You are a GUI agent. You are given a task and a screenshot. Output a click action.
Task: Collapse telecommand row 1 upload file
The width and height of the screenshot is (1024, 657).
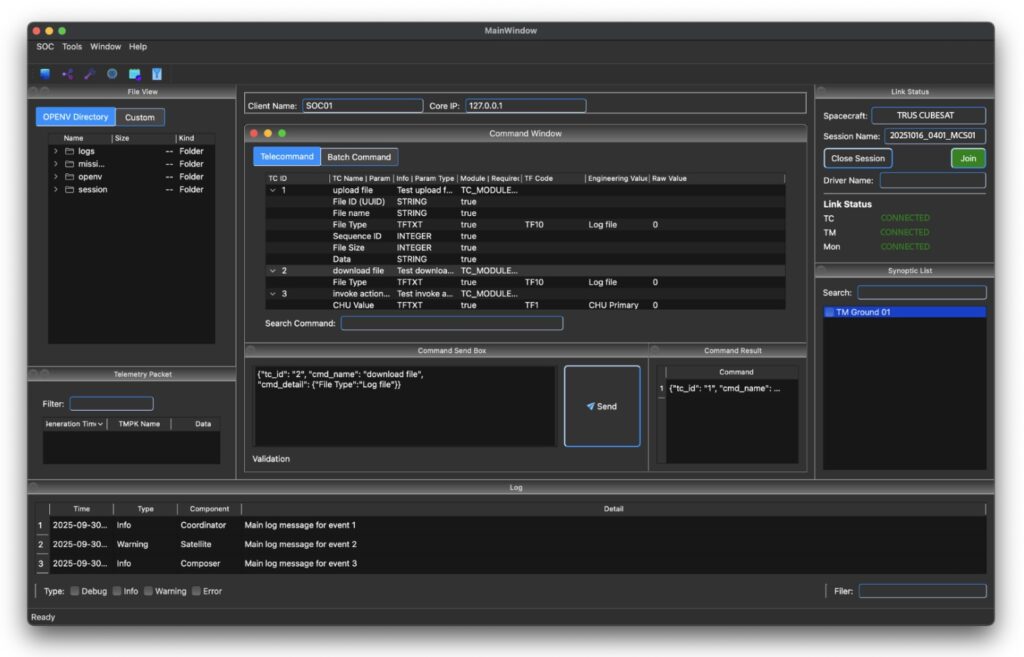(x=273, y=190)
